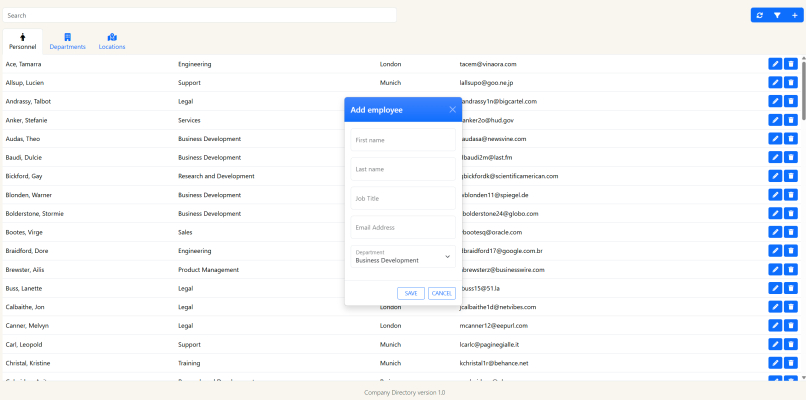Screen dimensions: 806x400
Task: Click delete trash icon for Ace, Tamarra
Action: click(790, 64)
